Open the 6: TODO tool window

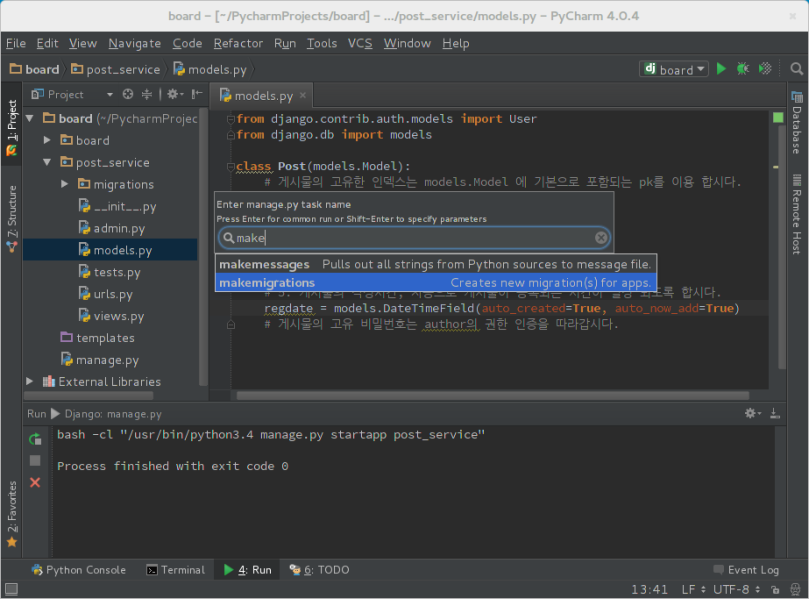(320, 570)
